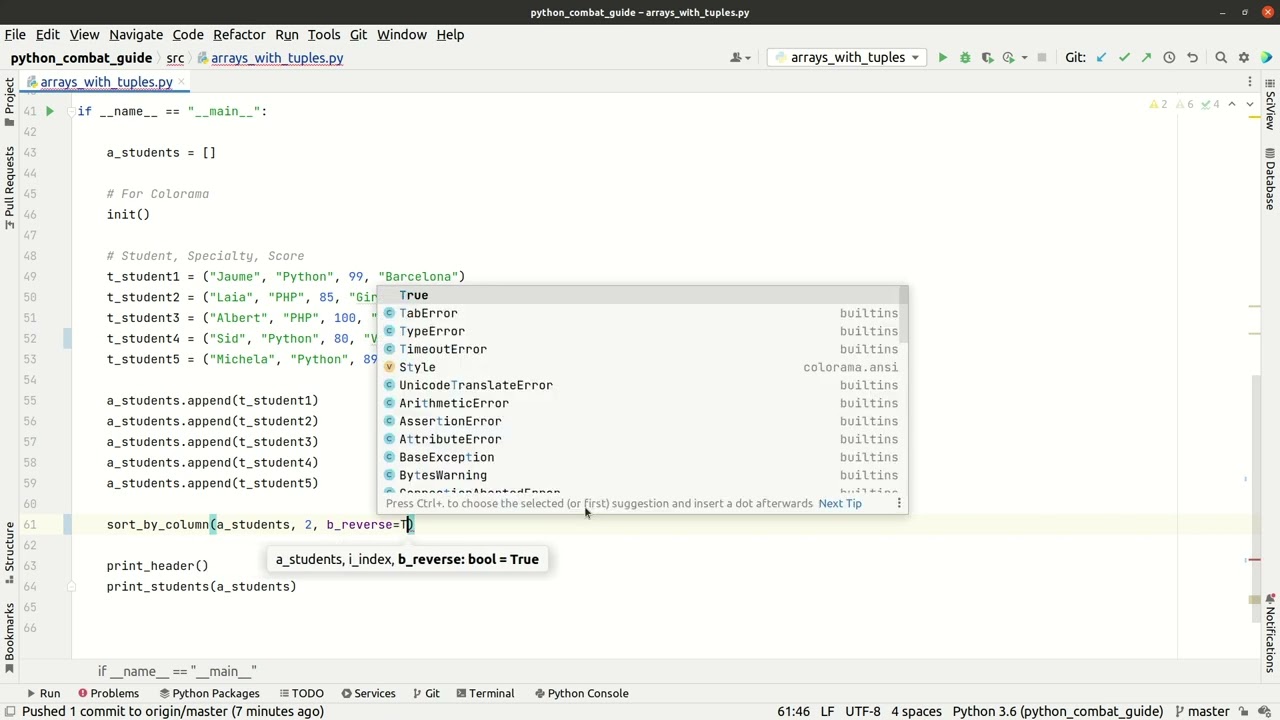Open the Python Console tool window

click(581, 693)
